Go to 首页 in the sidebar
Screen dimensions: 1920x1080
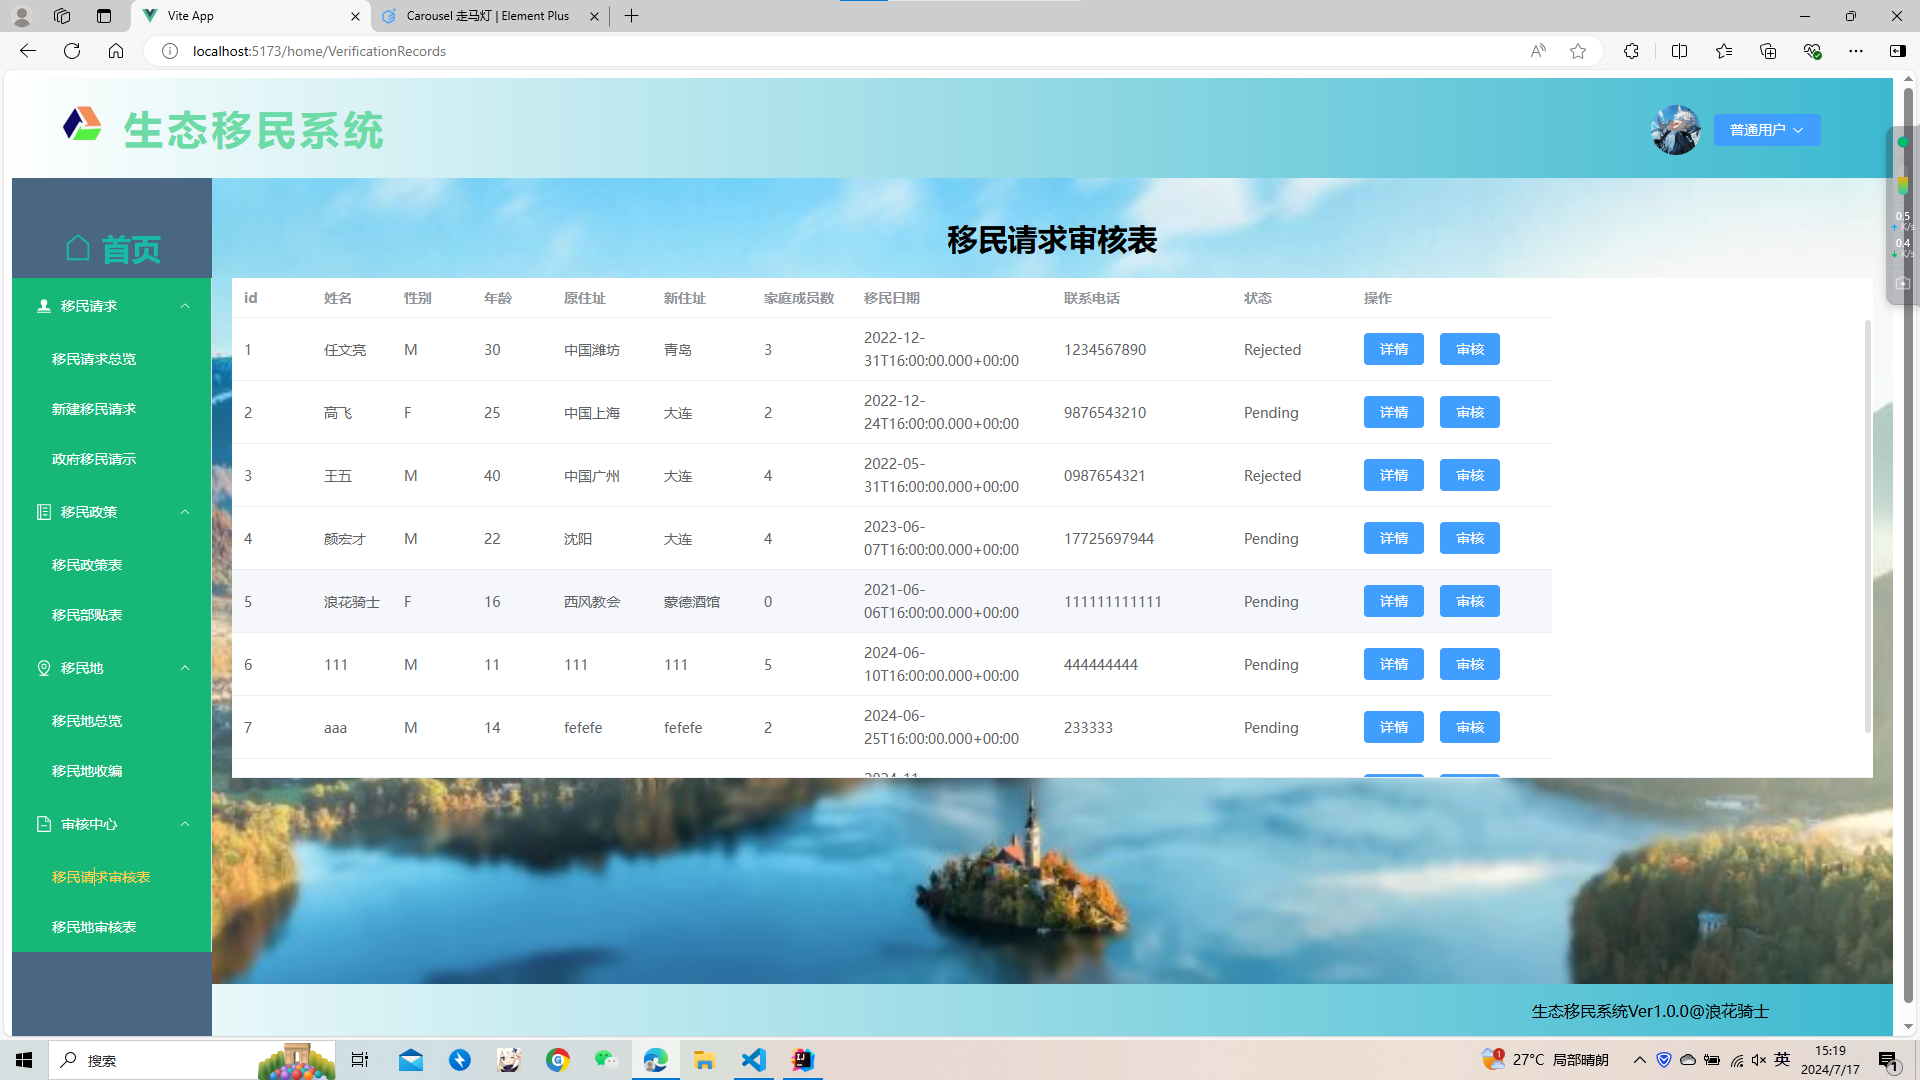click(112, 248)
